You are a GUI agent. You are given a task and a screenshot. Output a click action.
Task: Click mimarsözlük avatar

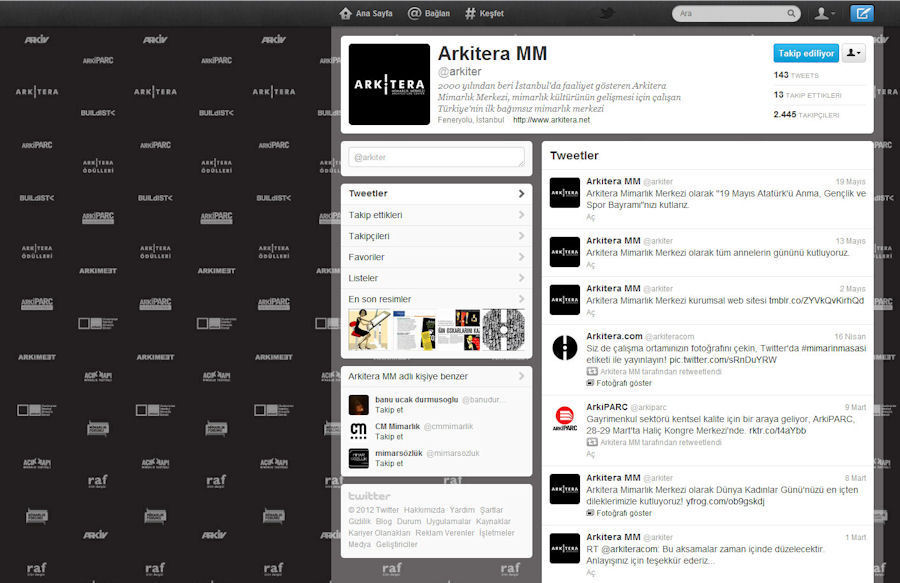[359, 458]
